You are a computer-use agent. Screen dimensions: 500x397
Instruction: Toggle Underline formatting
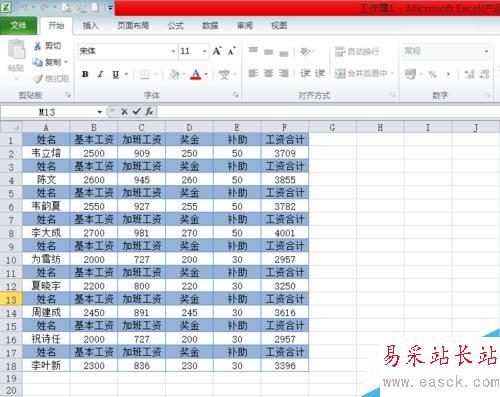[x=115, y=74]
